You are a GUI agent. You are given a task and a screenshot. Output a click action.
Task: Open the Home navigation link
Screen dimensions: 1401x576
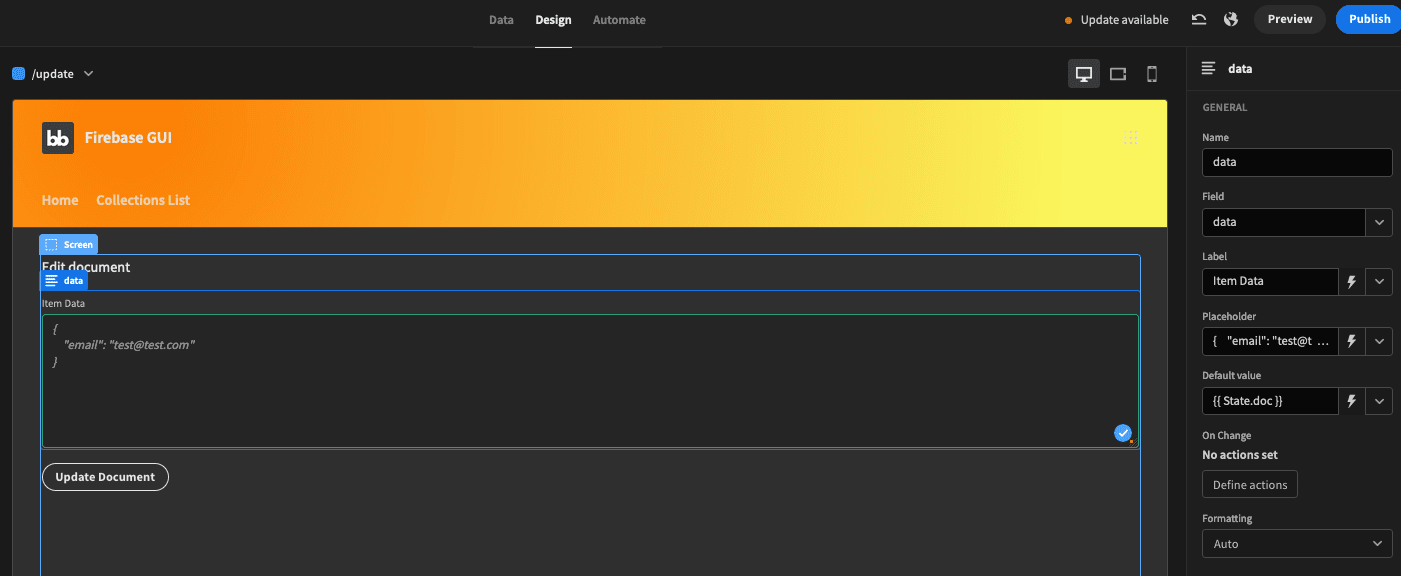pyautogui.click(x=60, y=200)
